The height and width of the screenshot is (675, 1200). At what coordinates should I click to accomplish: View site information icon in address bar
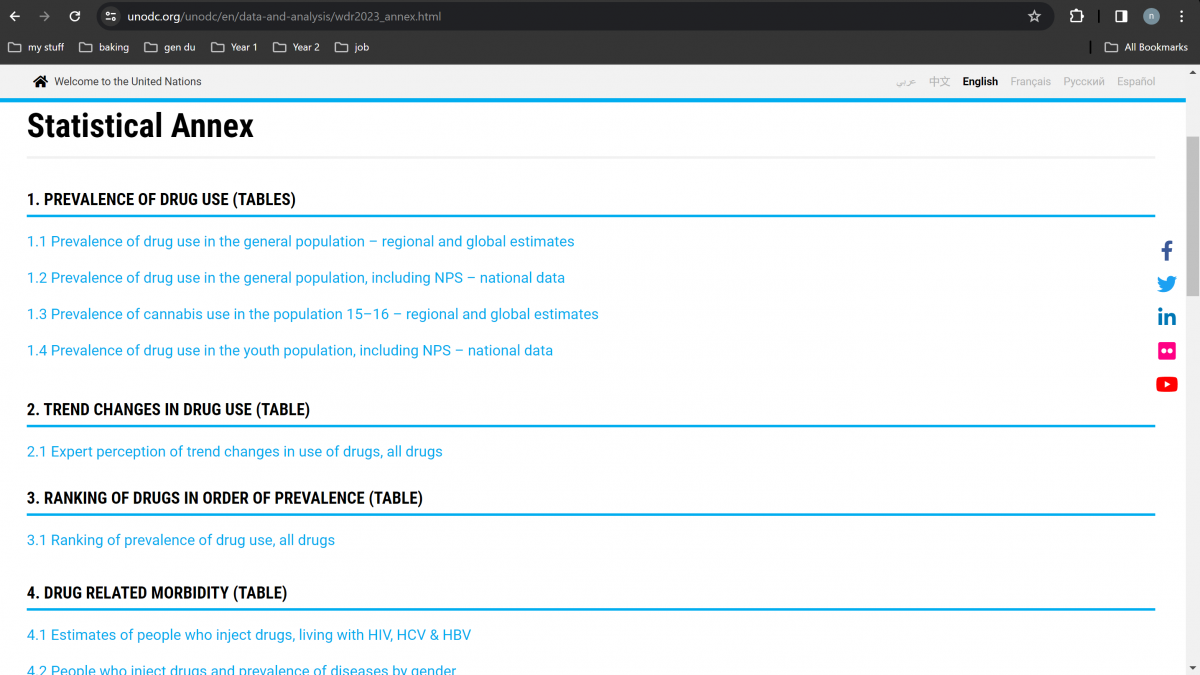point(111,16)
